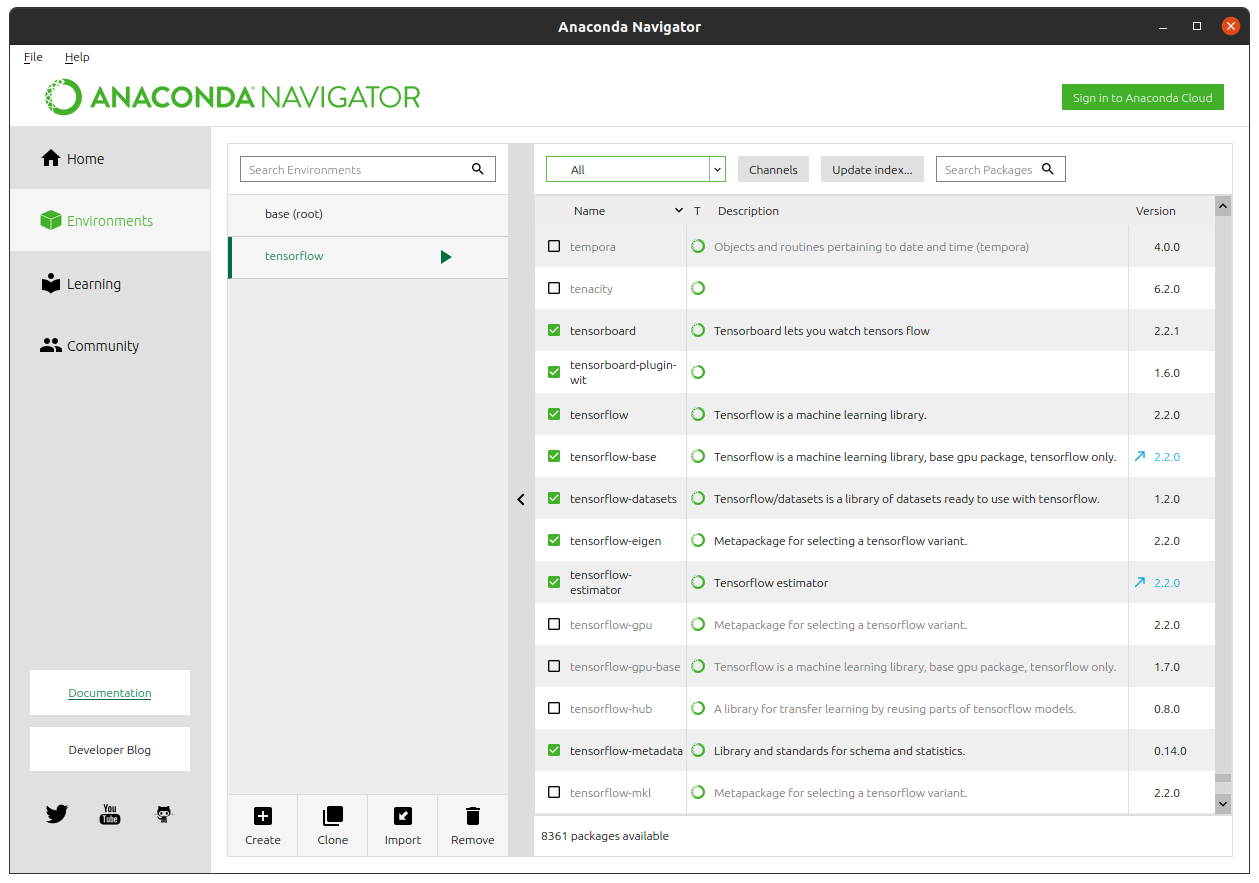The width and height of the screenshot is (1259, 883).
Task: Check the tensorflow-hub package checkbox
Action: coord(554,708)
